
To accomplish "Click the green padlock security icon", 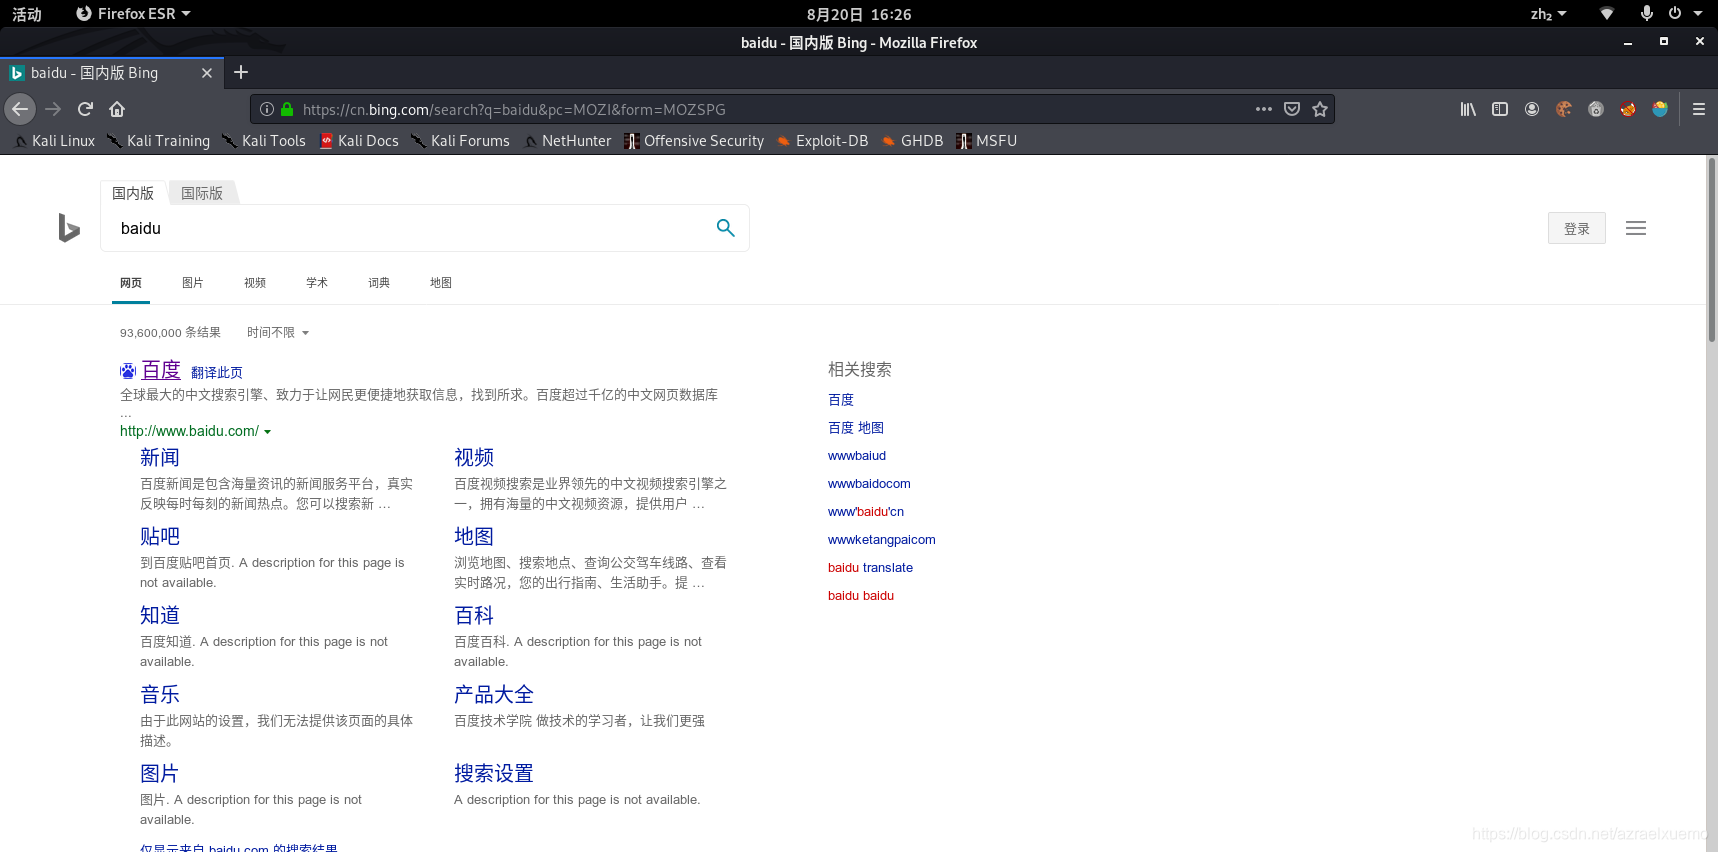I will coord(287,109).
